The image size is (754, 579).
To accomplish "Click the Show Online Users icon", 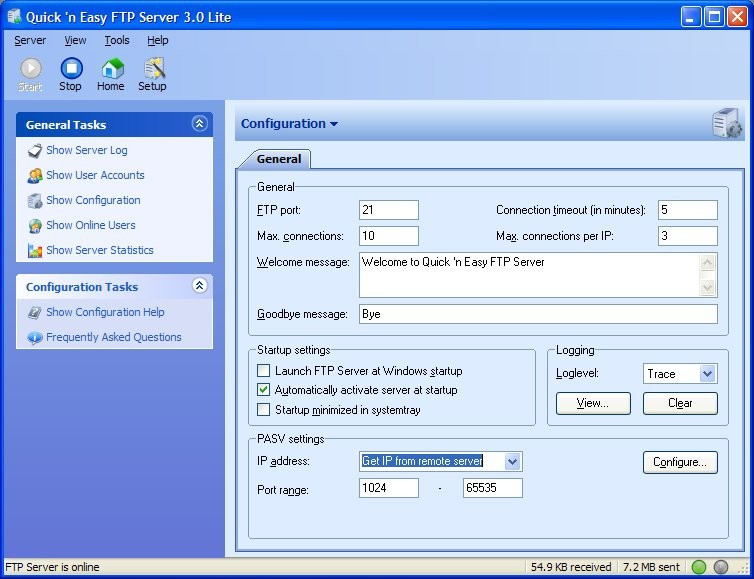I will (35, 226).
